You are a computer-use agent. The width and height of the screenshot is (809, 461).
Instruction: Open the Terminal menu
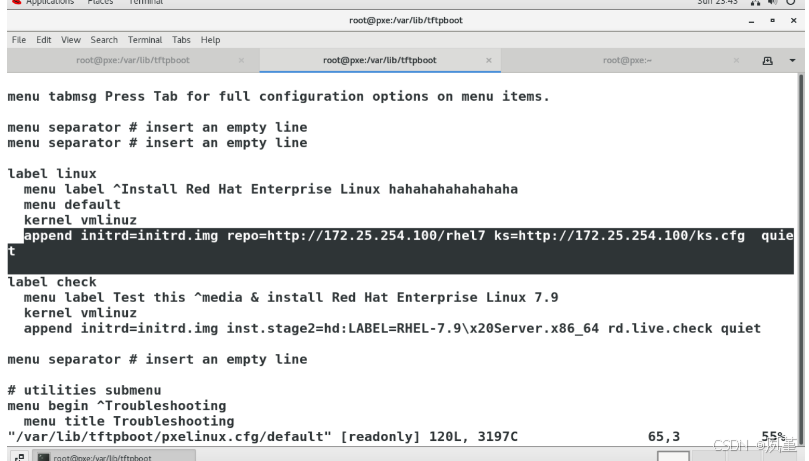click(144, 40)
